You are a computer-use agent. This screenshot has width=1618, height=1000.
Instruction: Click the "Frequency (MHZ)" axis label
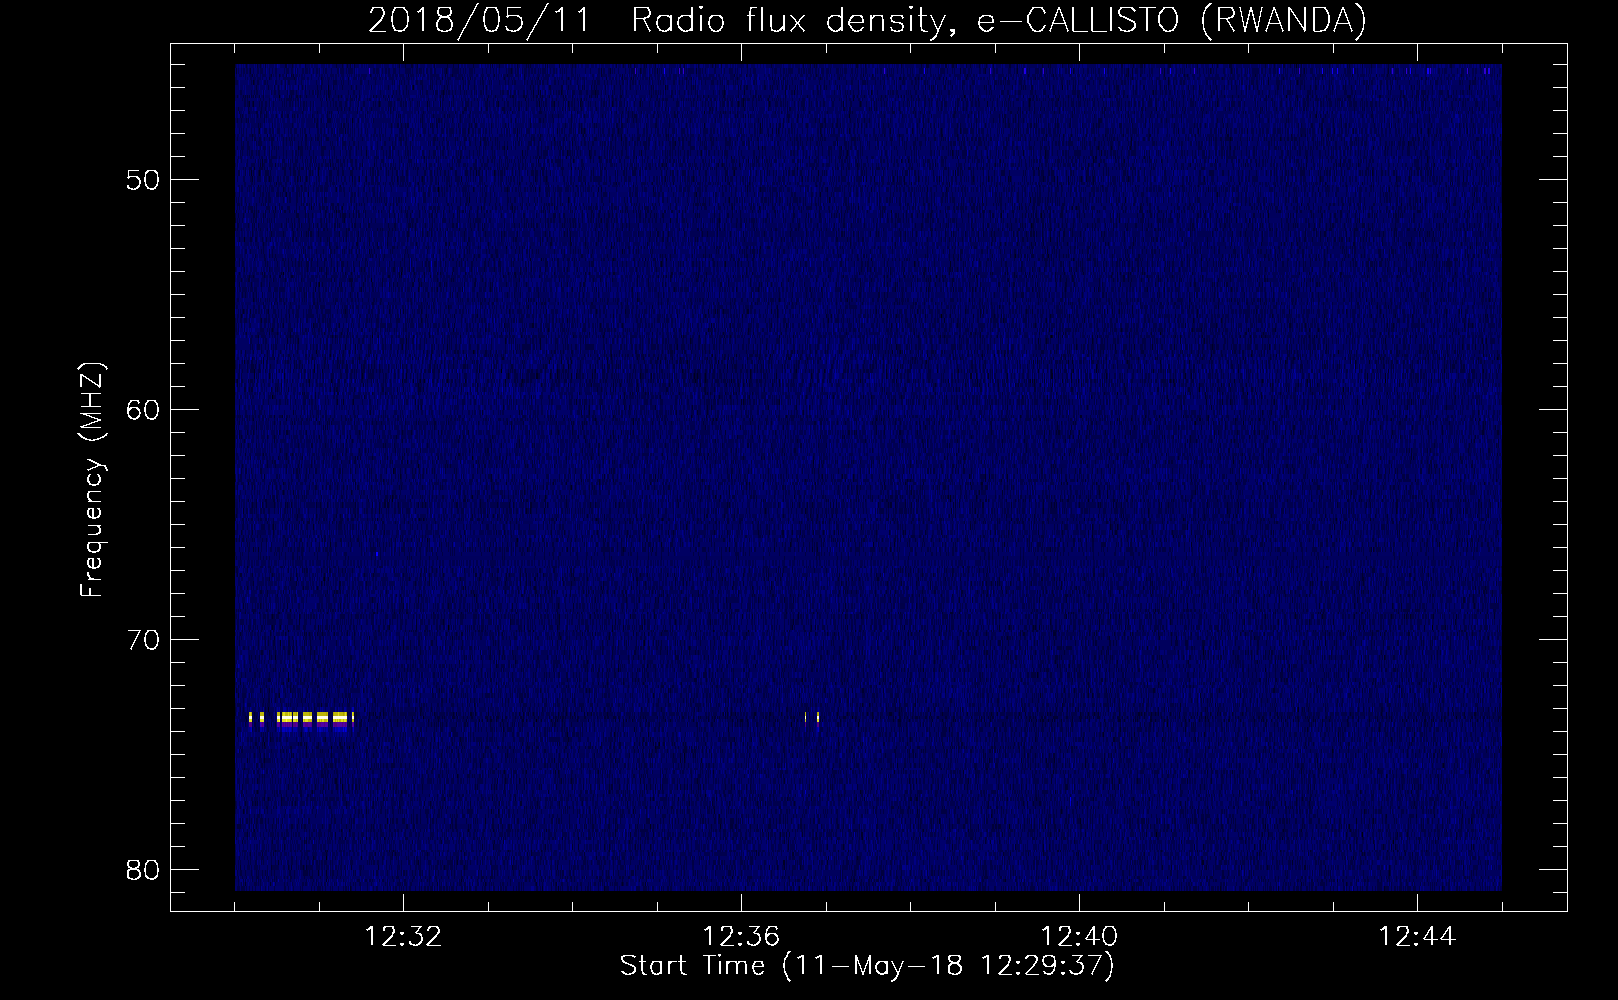click(x=92, y=481)
